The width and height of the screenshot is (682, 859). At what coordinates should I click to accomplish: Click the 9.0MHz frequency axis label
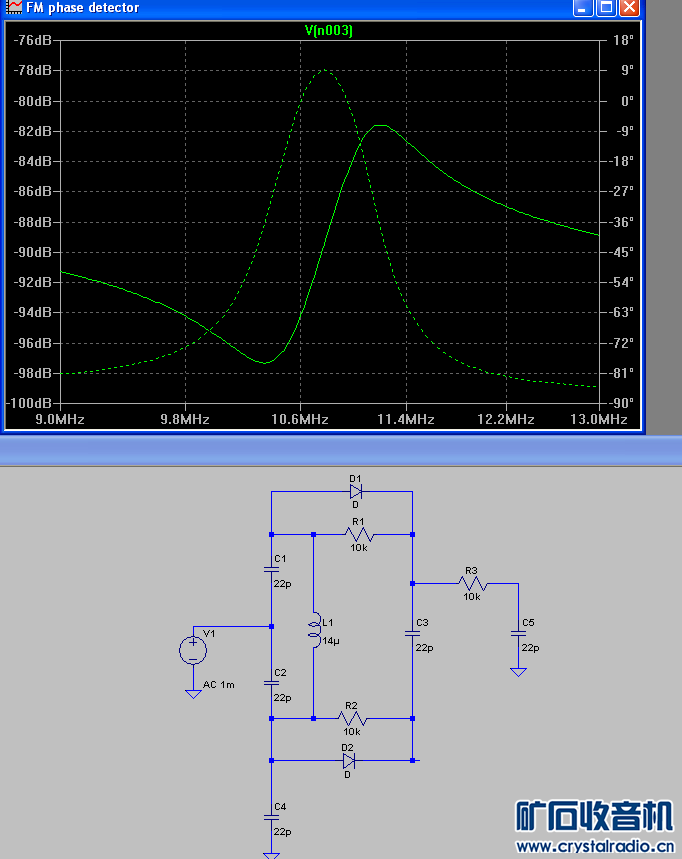[x=60, y=420]
